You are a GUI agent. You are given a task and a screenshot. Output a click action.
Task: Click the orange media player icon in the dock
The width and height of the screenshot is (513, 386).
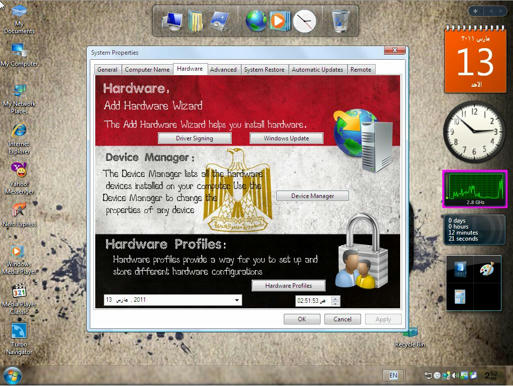(279, 21)
